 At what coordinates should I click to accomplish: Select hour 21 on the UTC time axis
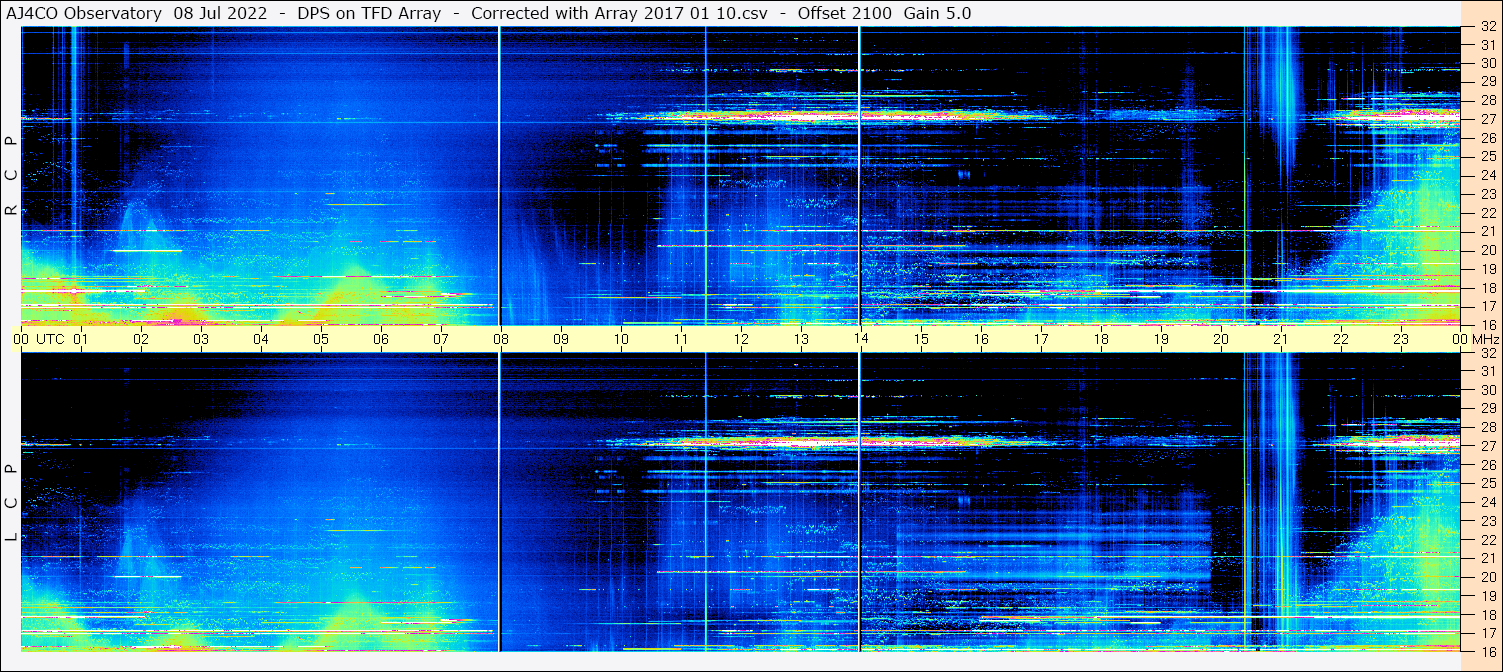(1281, 339)
